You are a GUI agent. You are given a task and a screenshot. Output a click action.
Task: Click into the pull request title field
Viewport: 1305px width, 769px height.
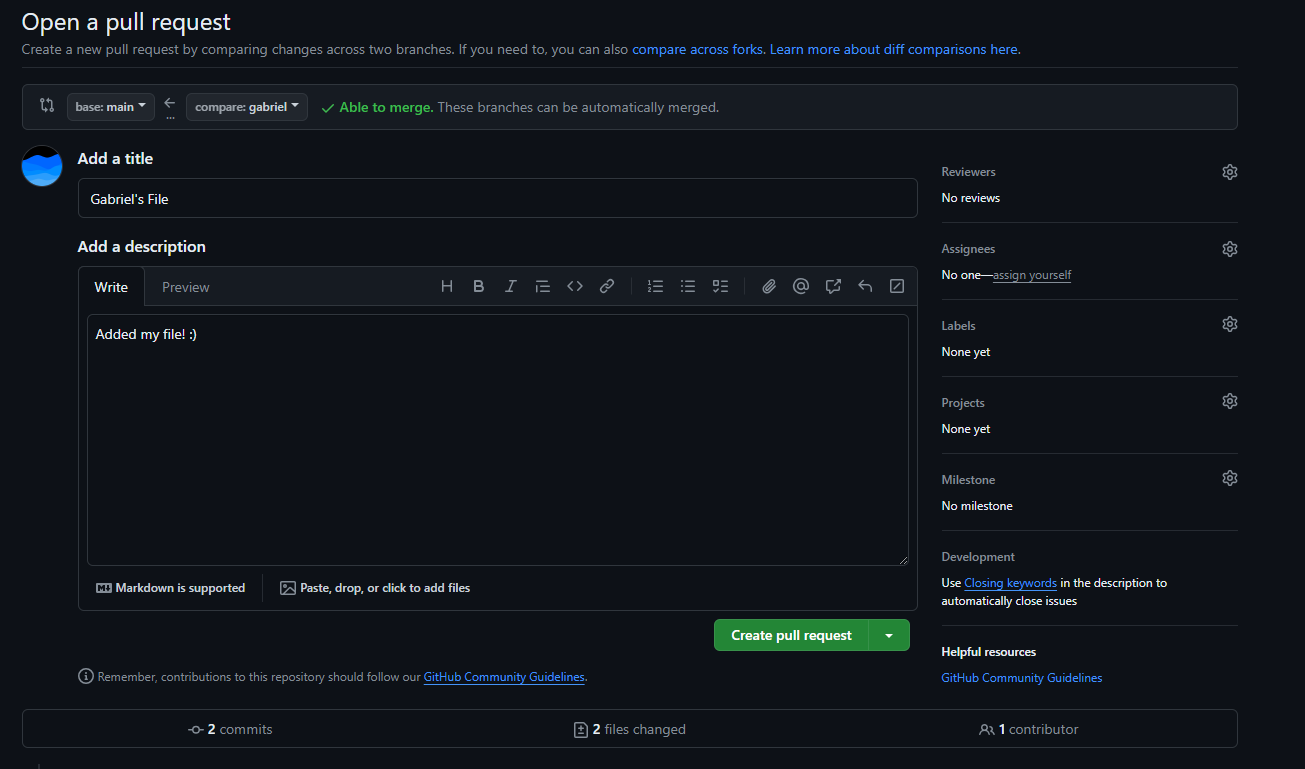pyautogui.click(x=497, y=199)
